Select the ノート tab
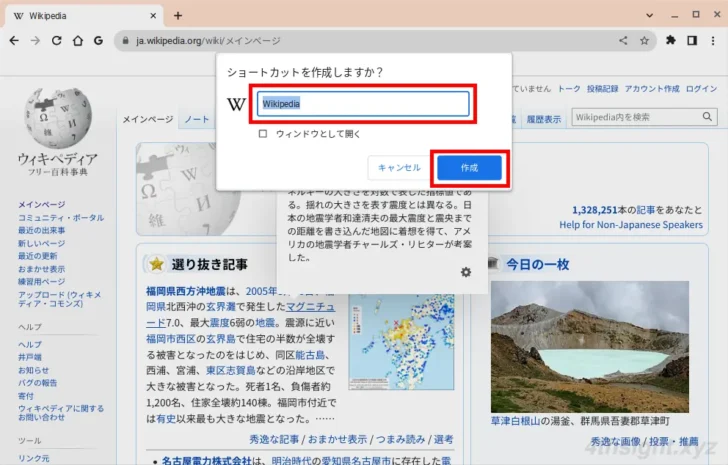The width and height of the screenshot is (728, 465). point(197,119)
